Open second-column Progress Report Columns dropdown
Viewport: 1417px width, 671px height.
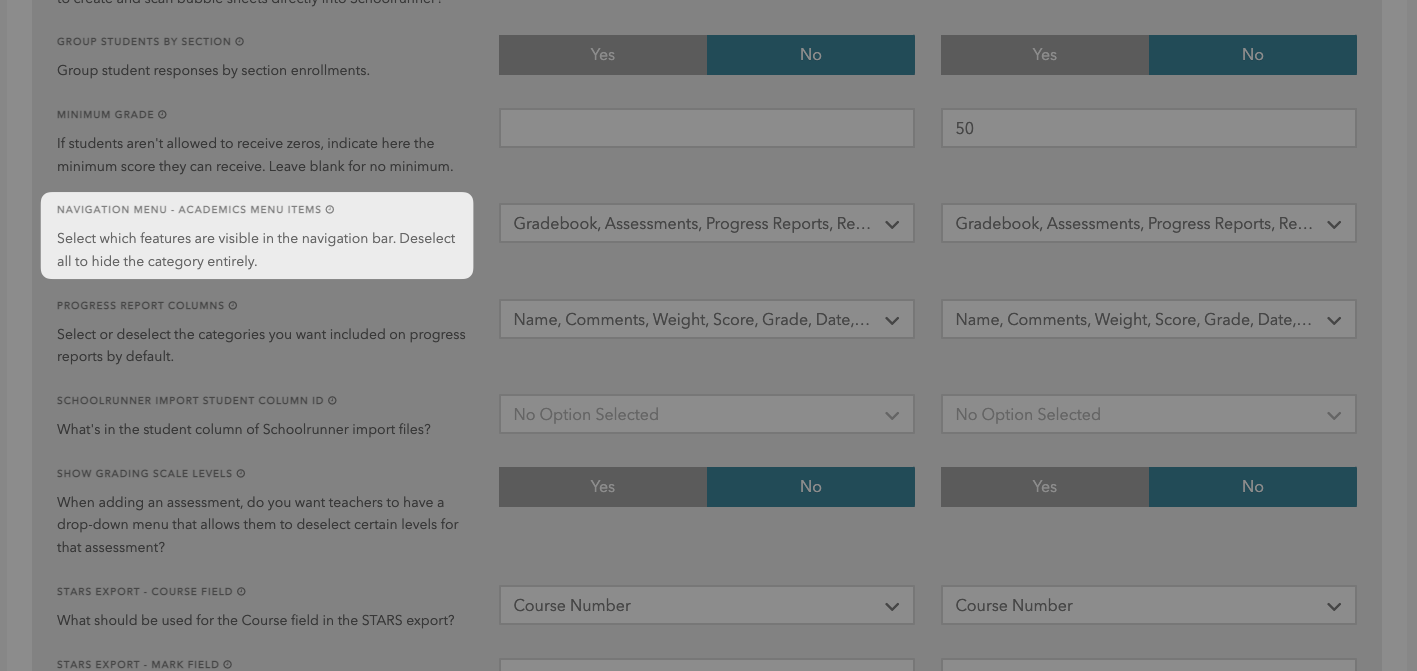[x=1148, y=320]
